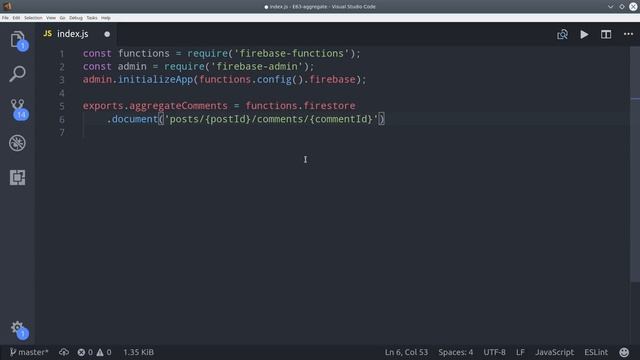This screenshot has height=360, width=640.
Task: Click the warnings triangle count in status bar
Action: [x=104, y=352]
